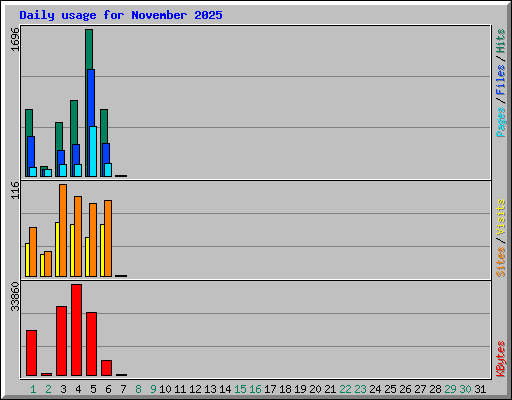The width and height of the screenshot is (512, 400).
Task: Click day '10' on the x-axis
Action: point(165,389)
